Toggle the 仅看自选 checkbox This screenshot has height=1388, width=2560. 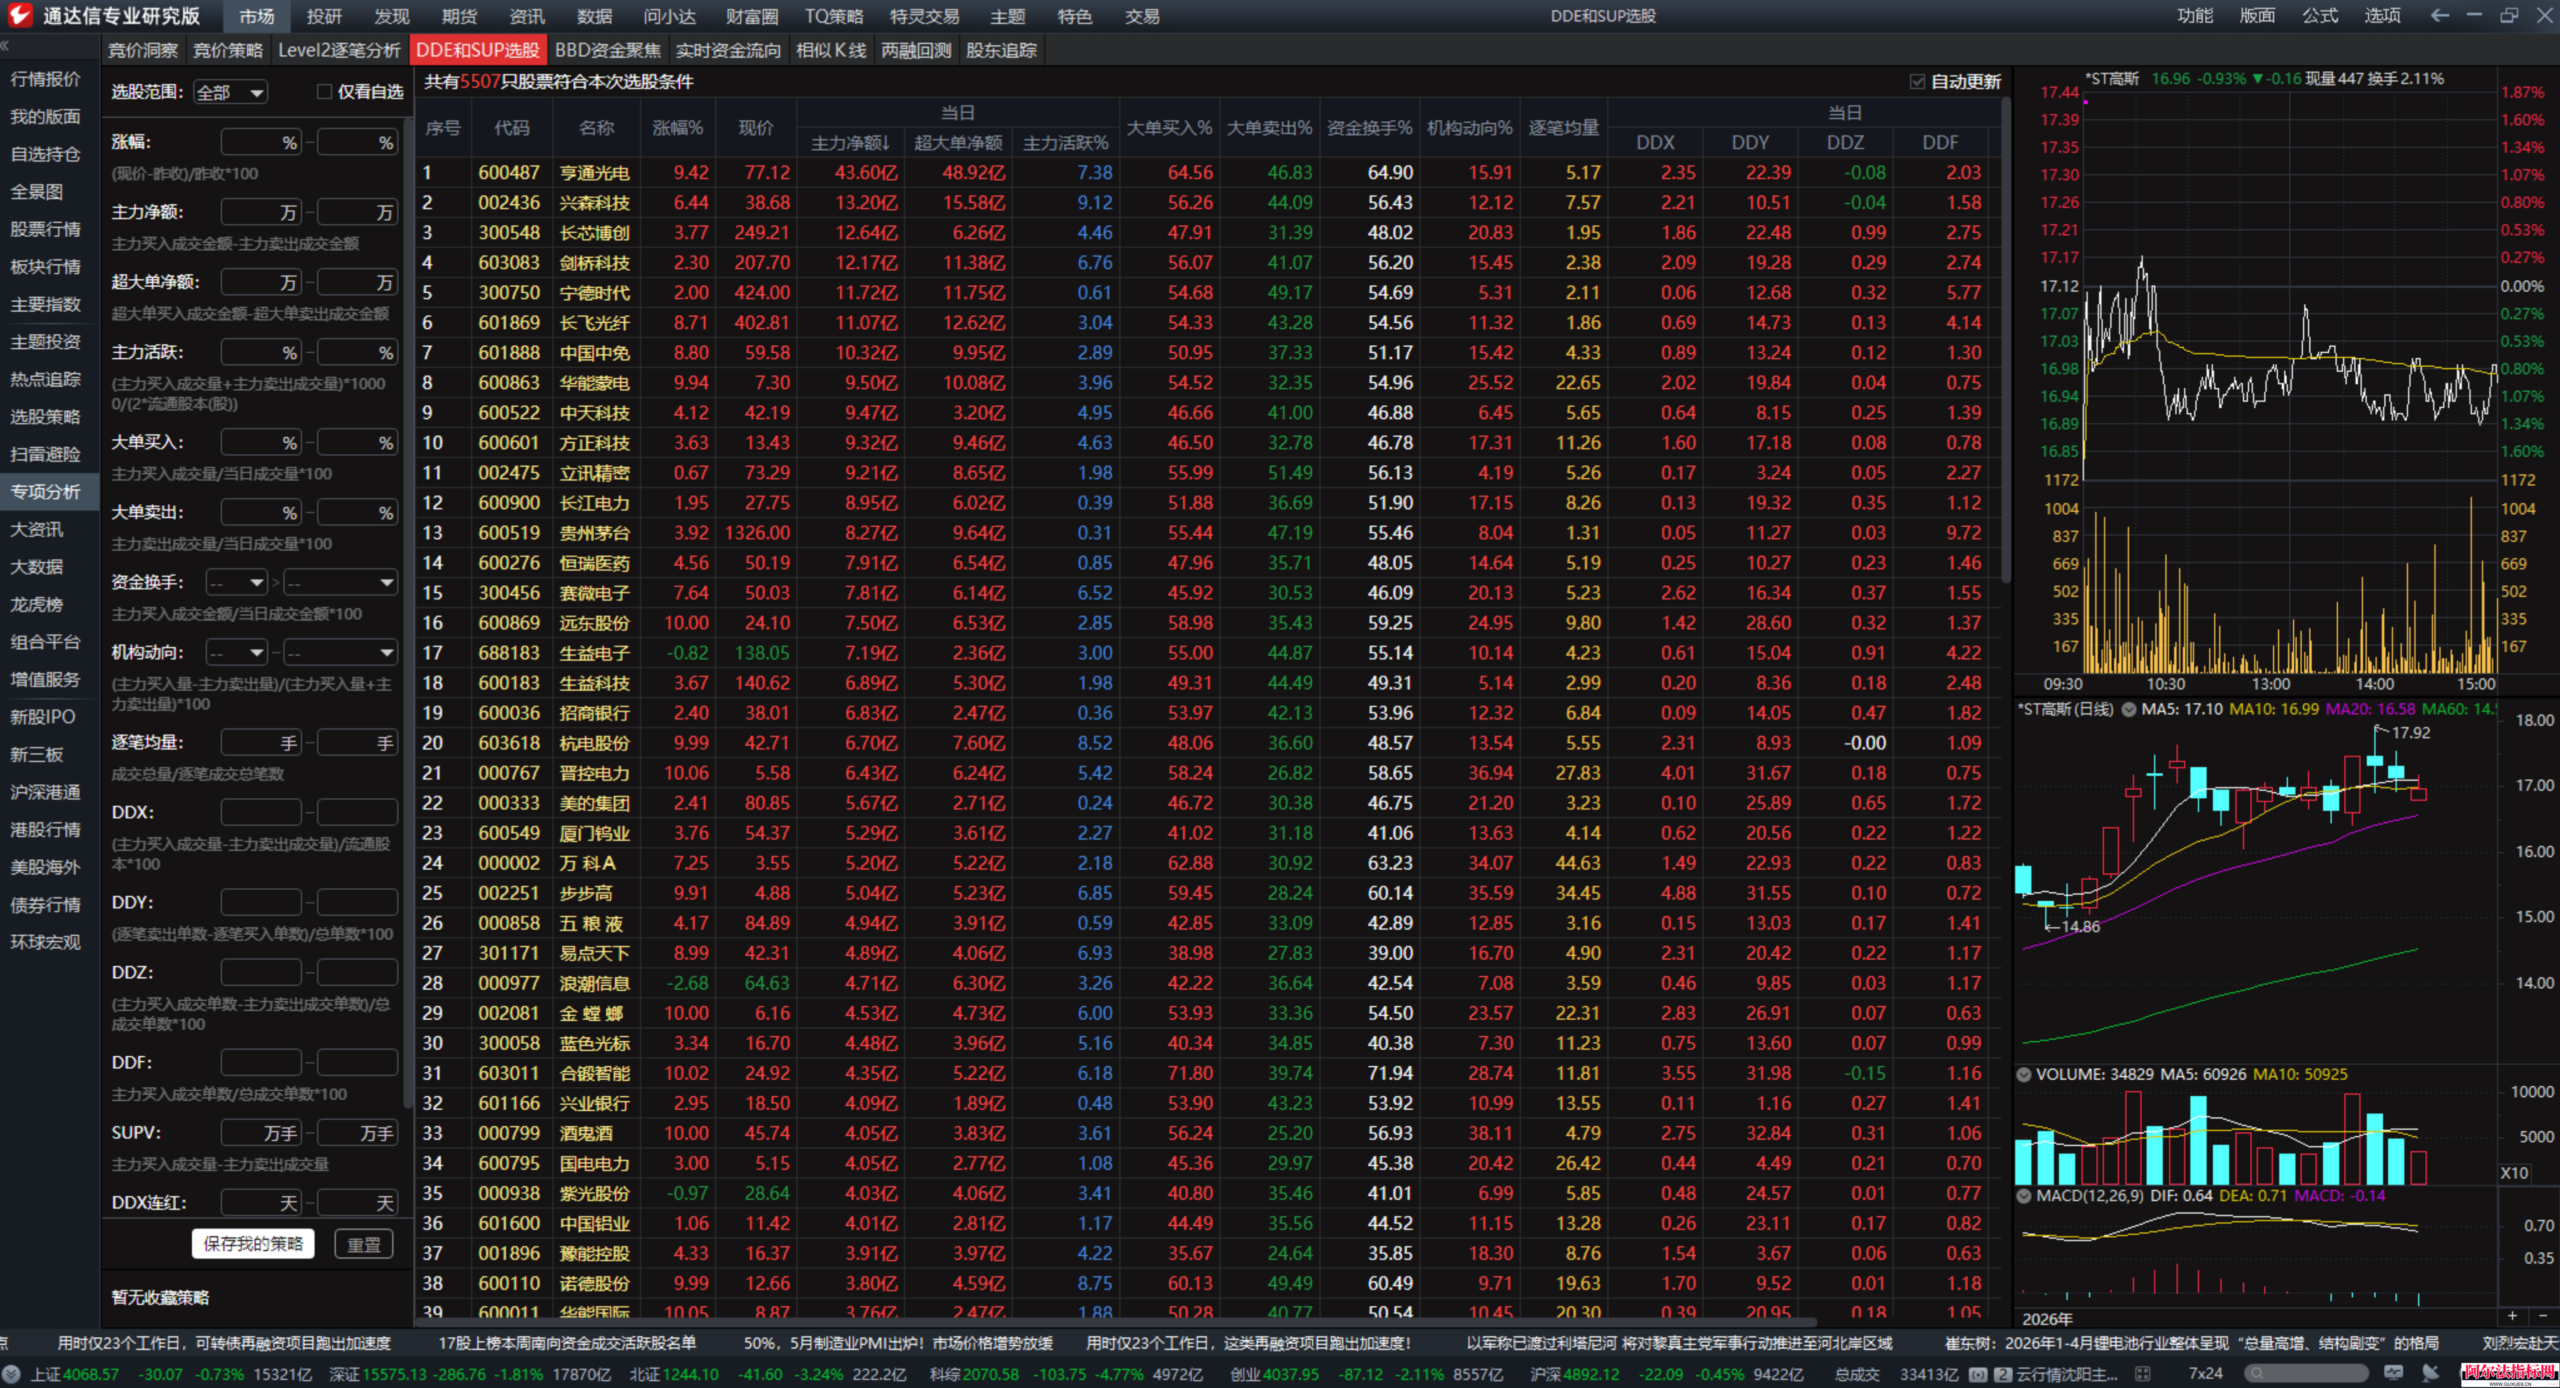click(x=324, y=92)
